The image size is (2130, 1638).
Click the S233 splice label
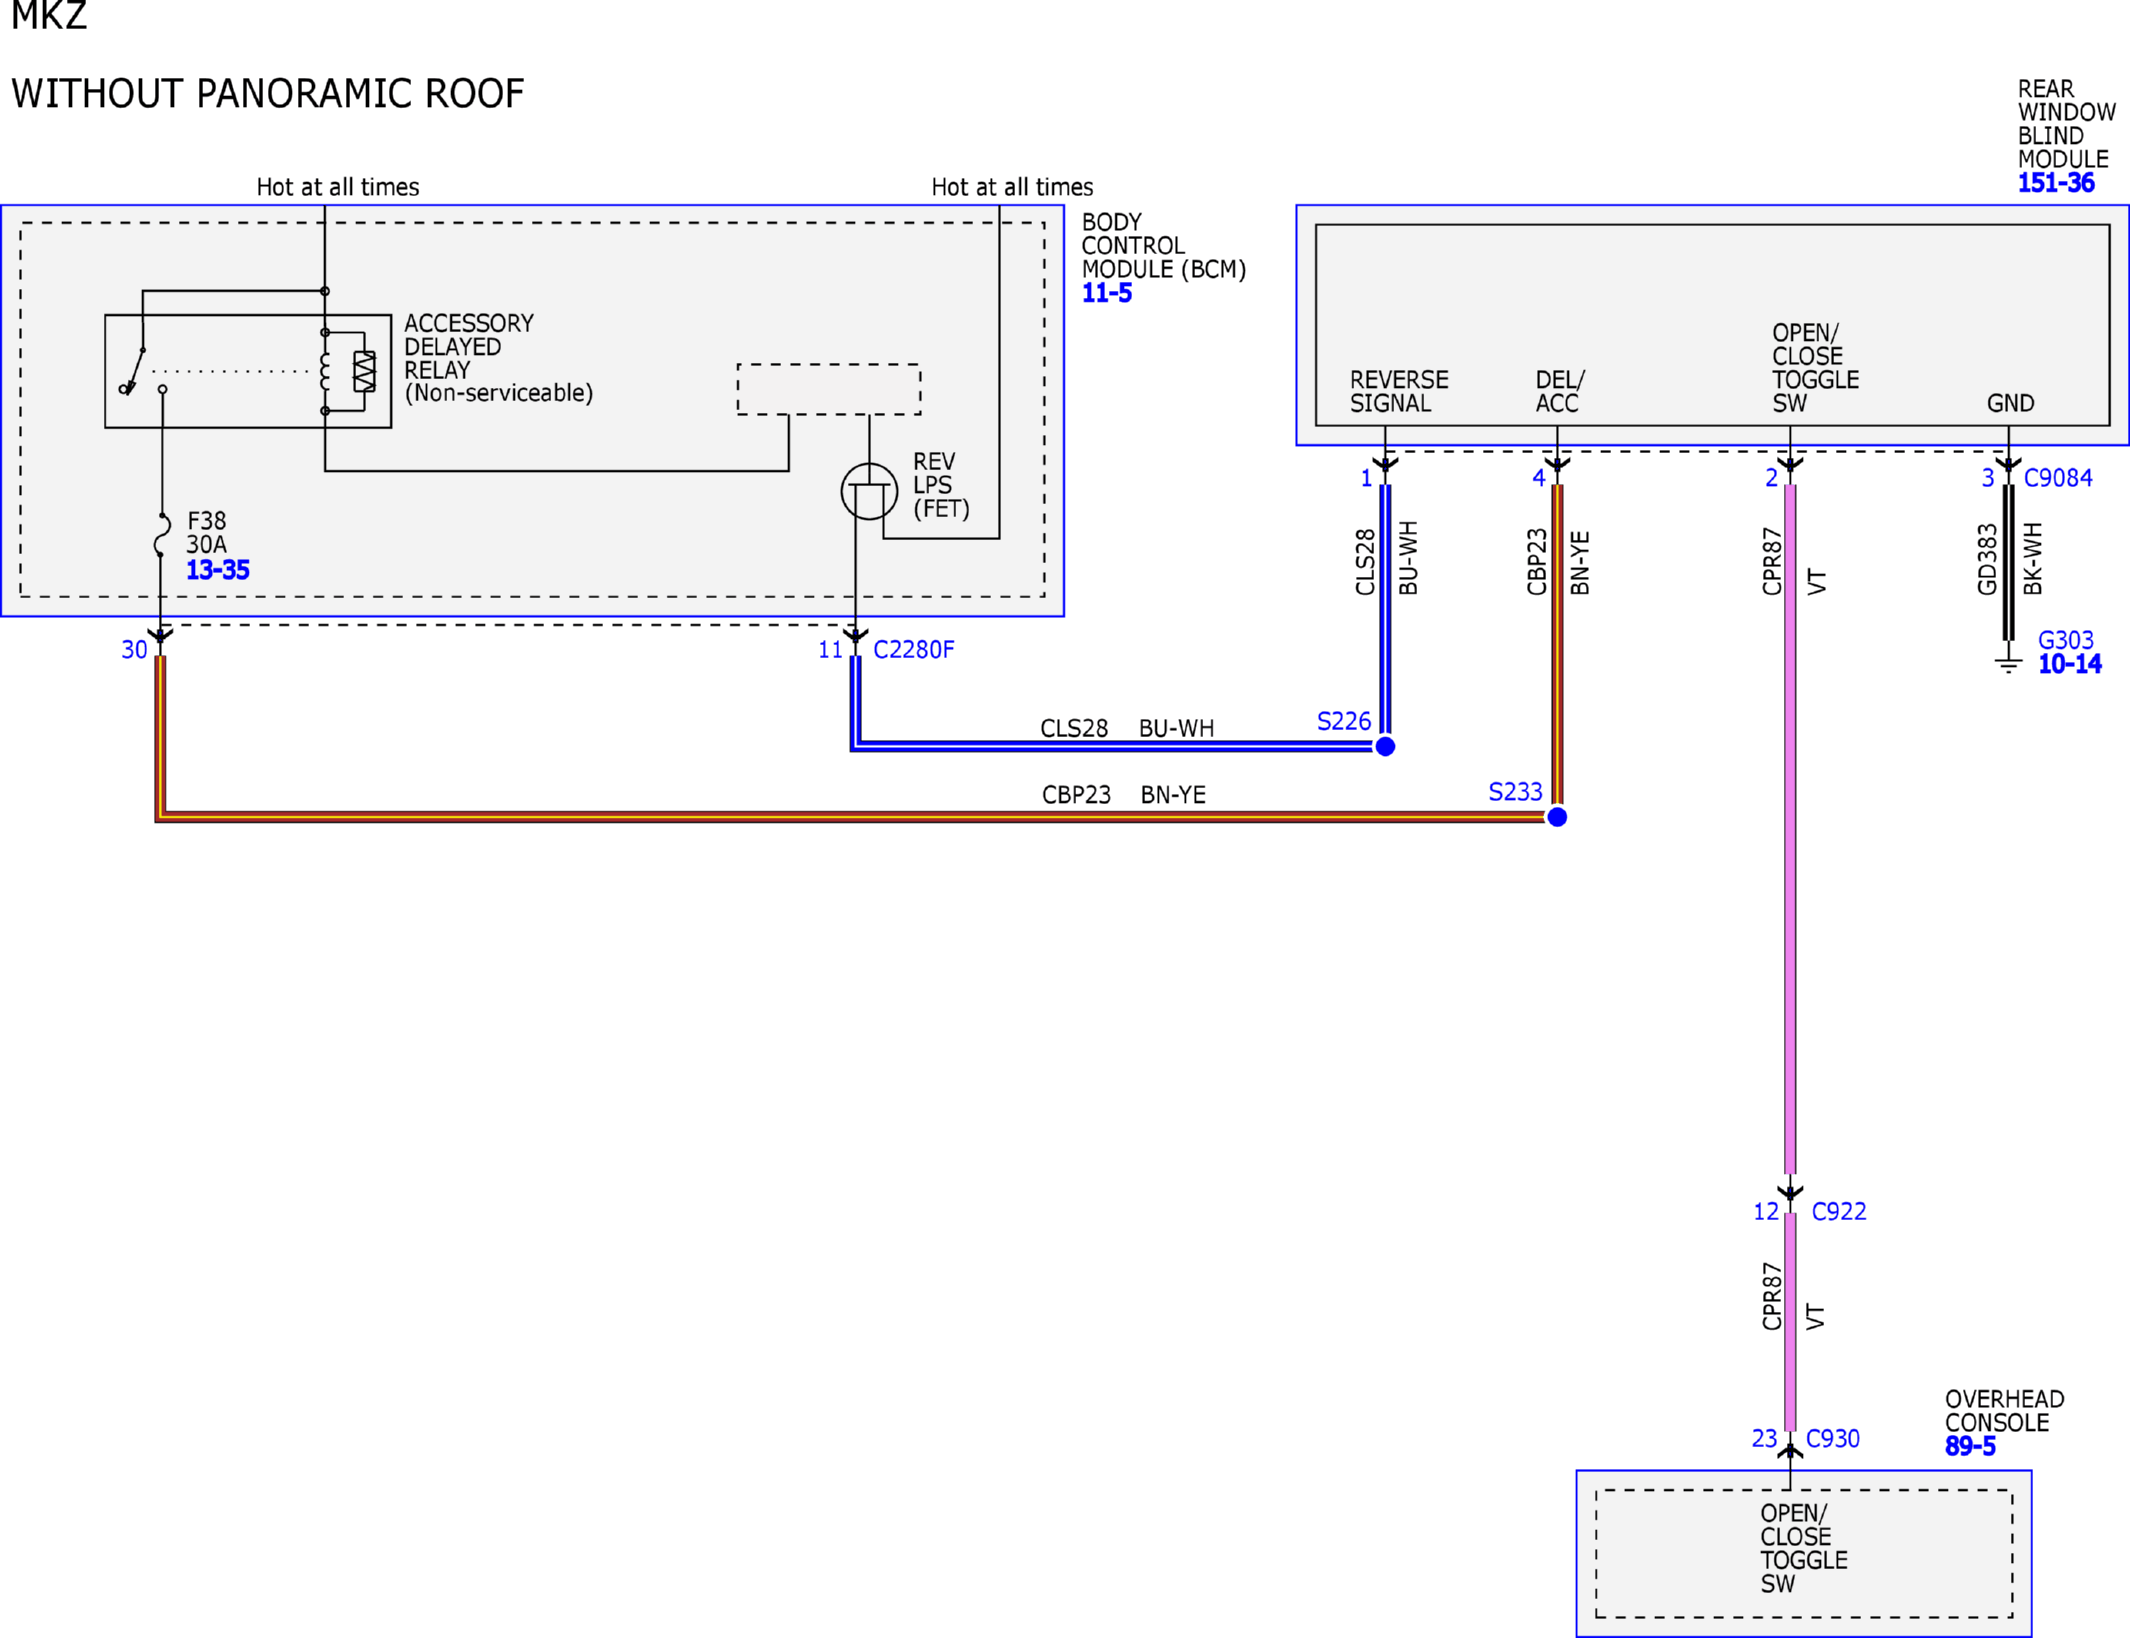(x=1515, y=792)
